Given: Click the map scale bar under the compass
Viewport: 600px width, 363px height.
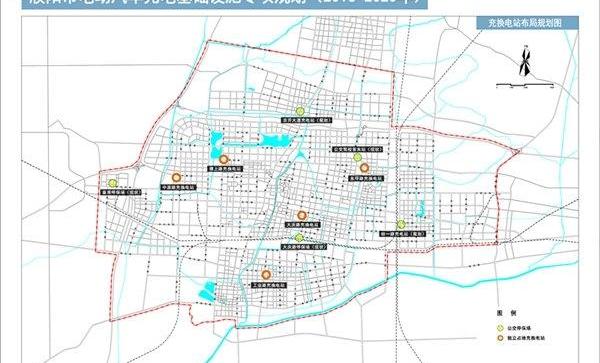Looking at the screenshot, I should click(525, 85).
